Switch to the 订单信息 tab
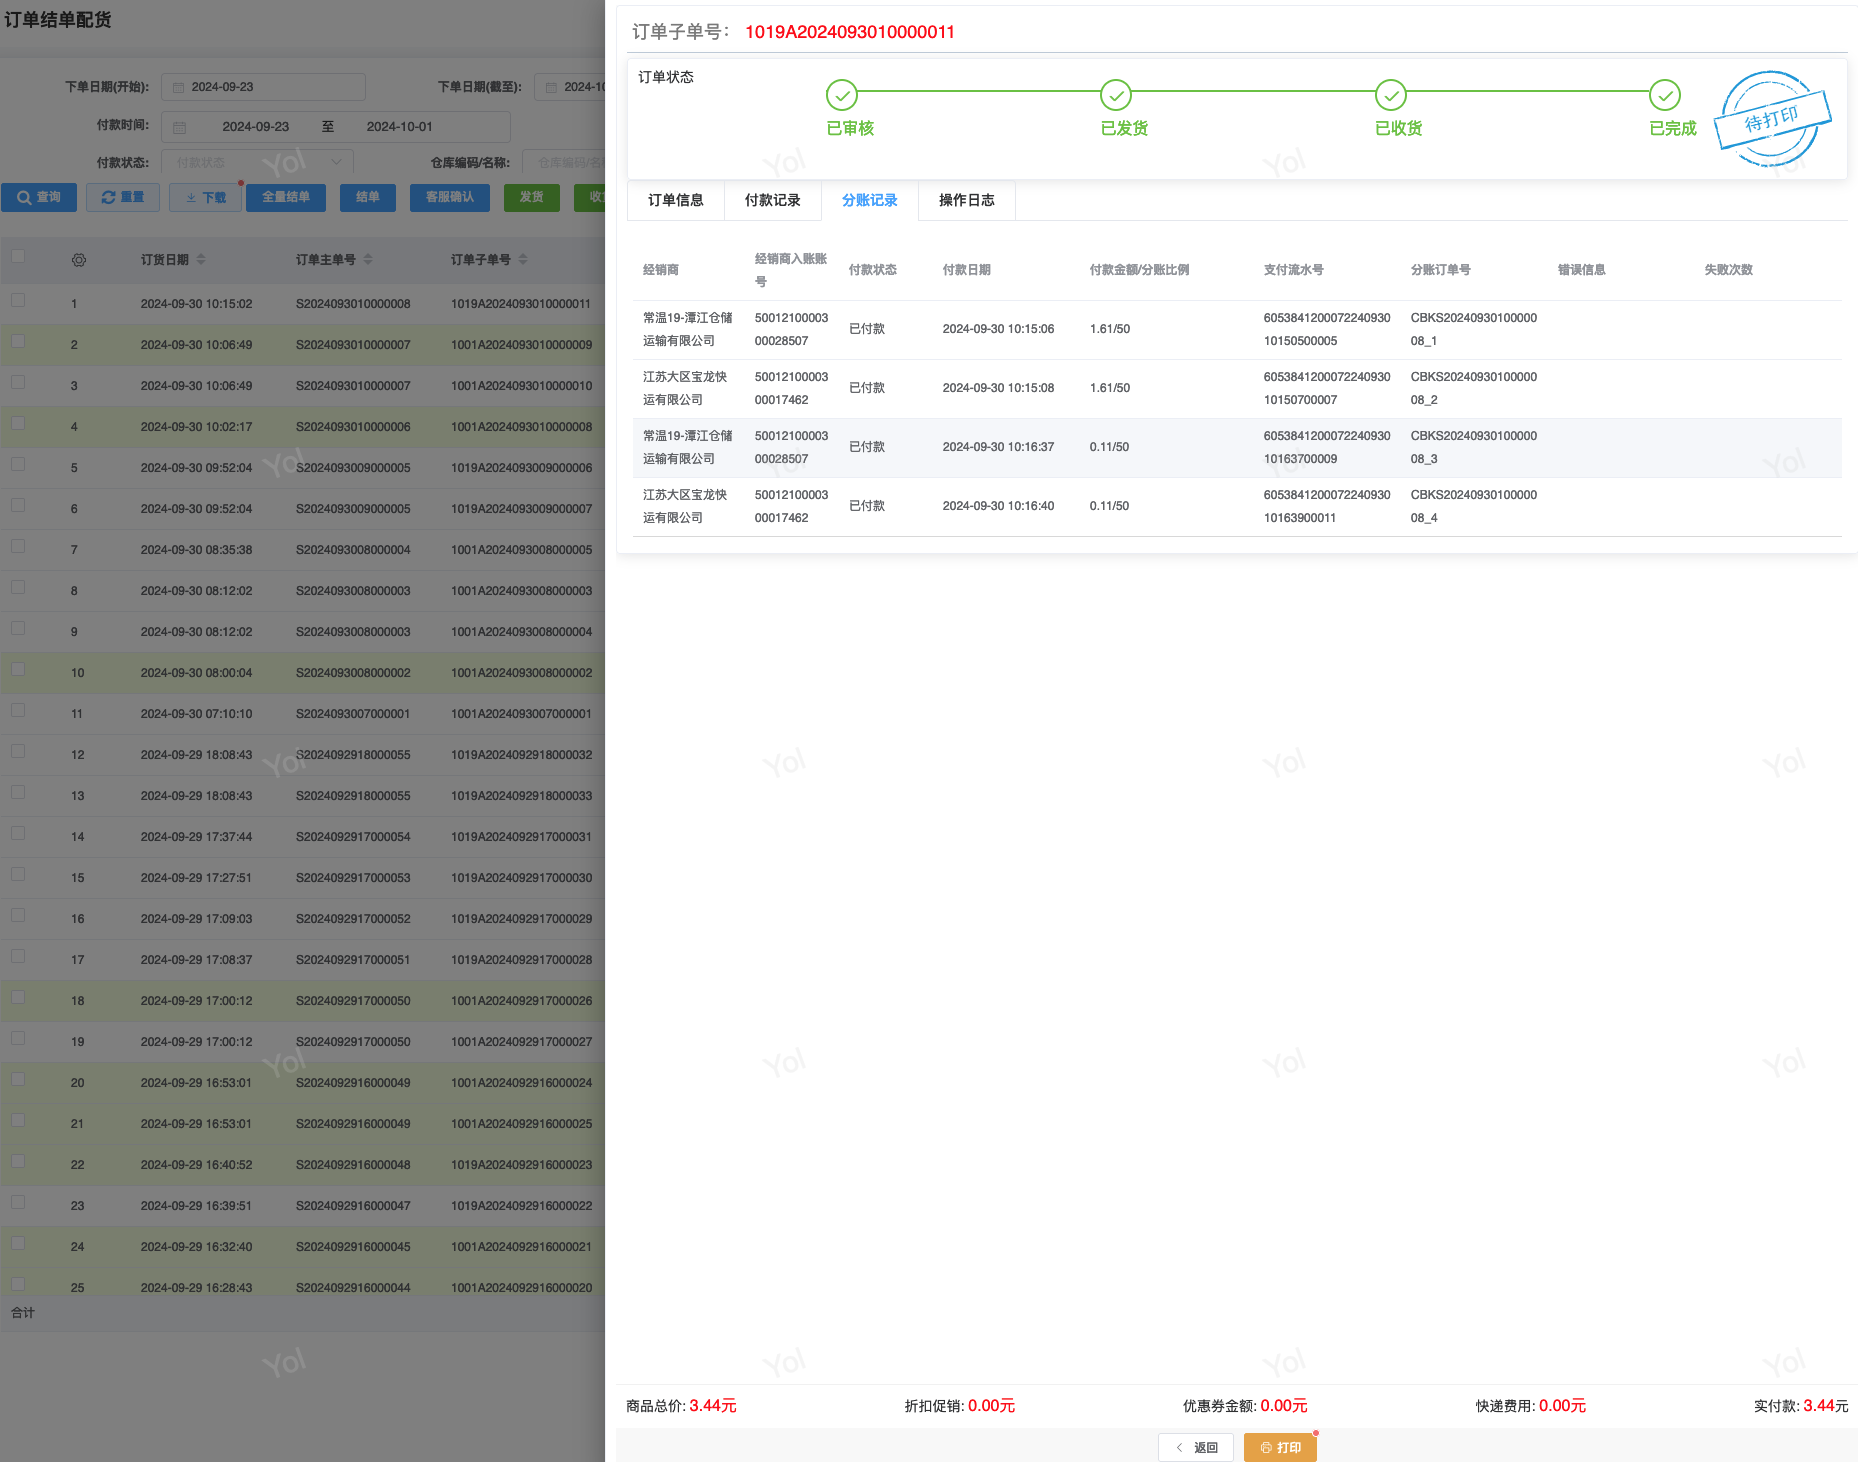 [675, 201]
